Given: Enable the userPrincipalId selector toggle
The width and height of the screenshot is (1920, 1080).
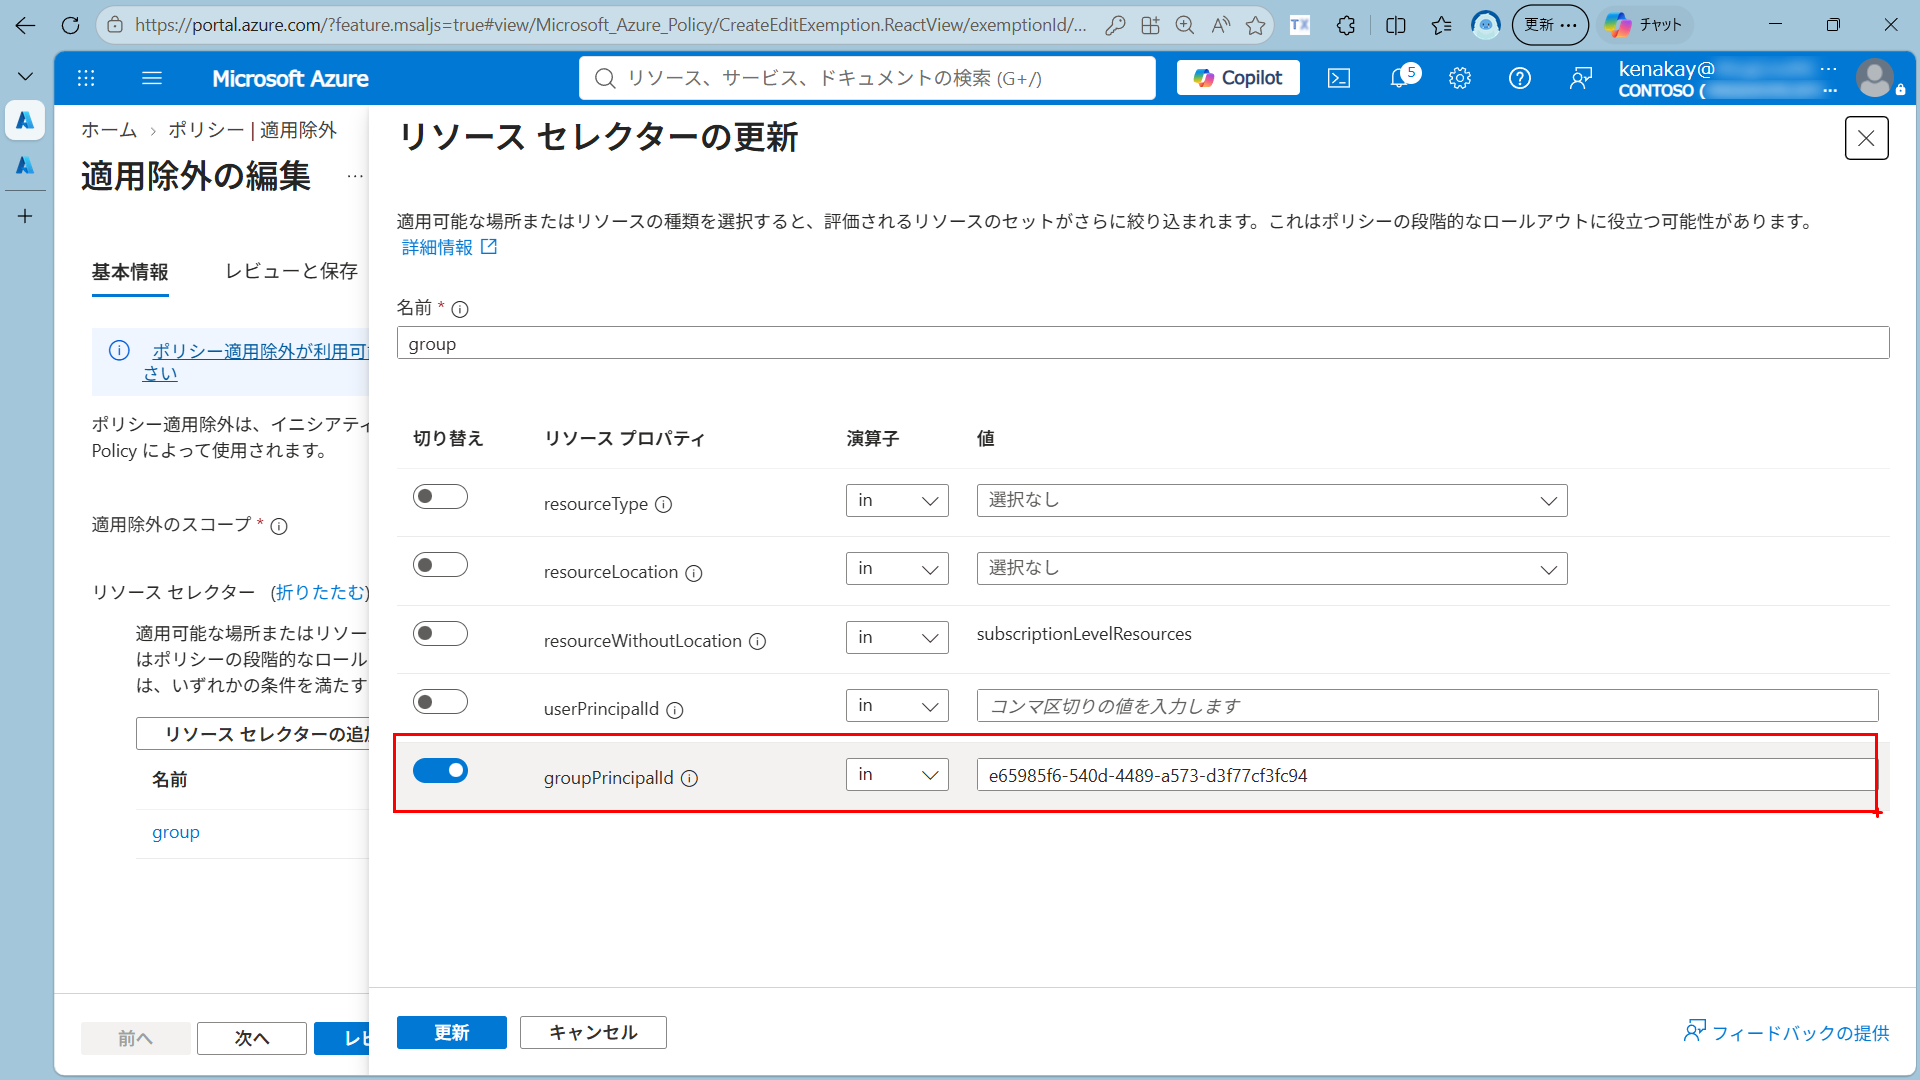Looking at the screenshot, I should coord(440,702).
